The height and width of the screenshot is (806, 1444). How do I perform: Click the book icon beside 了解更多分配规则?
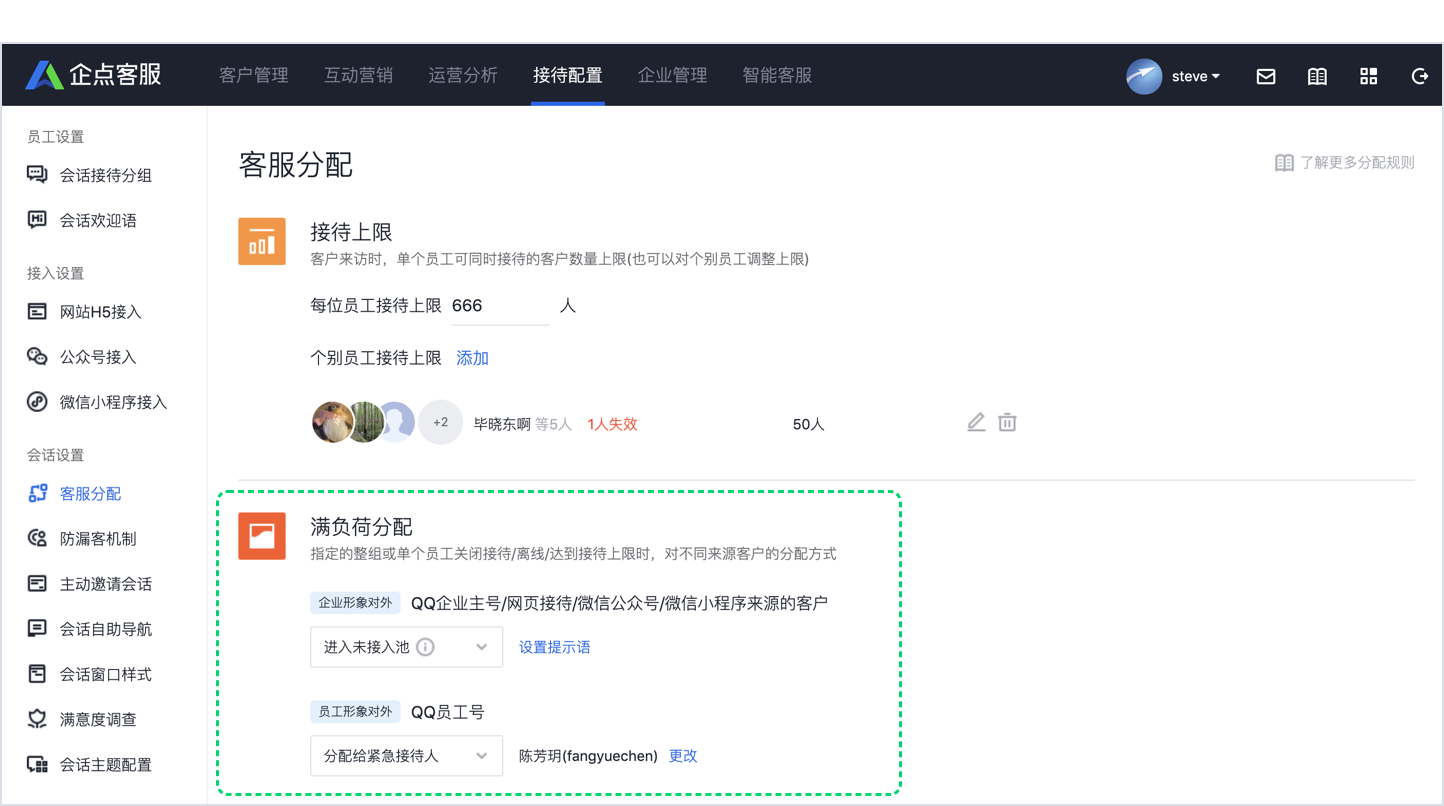(1284, 163)
